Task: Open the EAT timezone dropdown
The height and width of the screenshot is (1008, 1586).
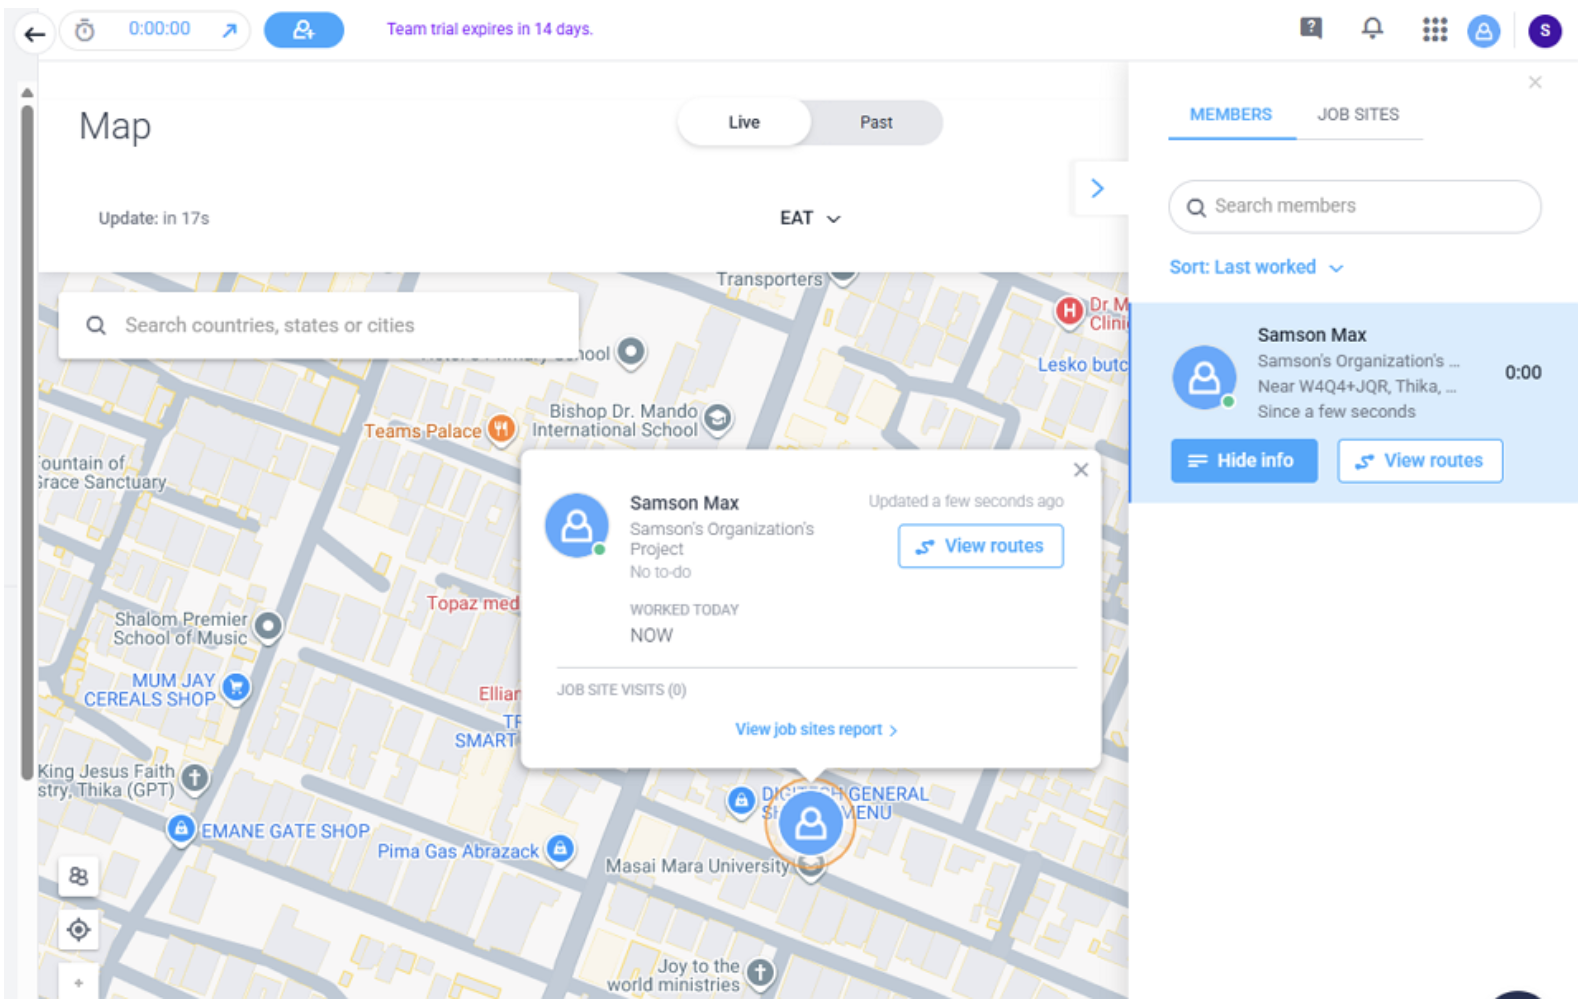Action: (x=810, y=218)
